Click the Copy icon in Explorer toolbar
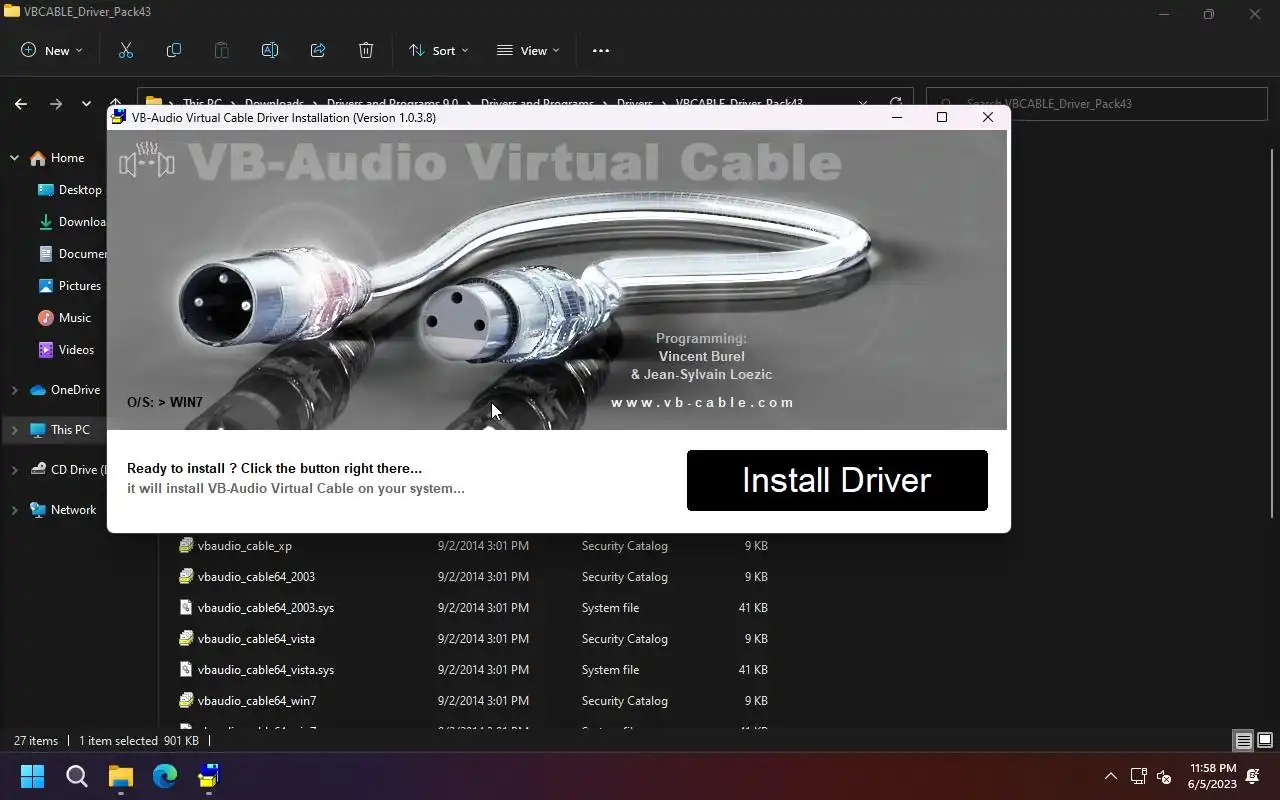The width and height of the screenshot is (1280, 800). 174,51
